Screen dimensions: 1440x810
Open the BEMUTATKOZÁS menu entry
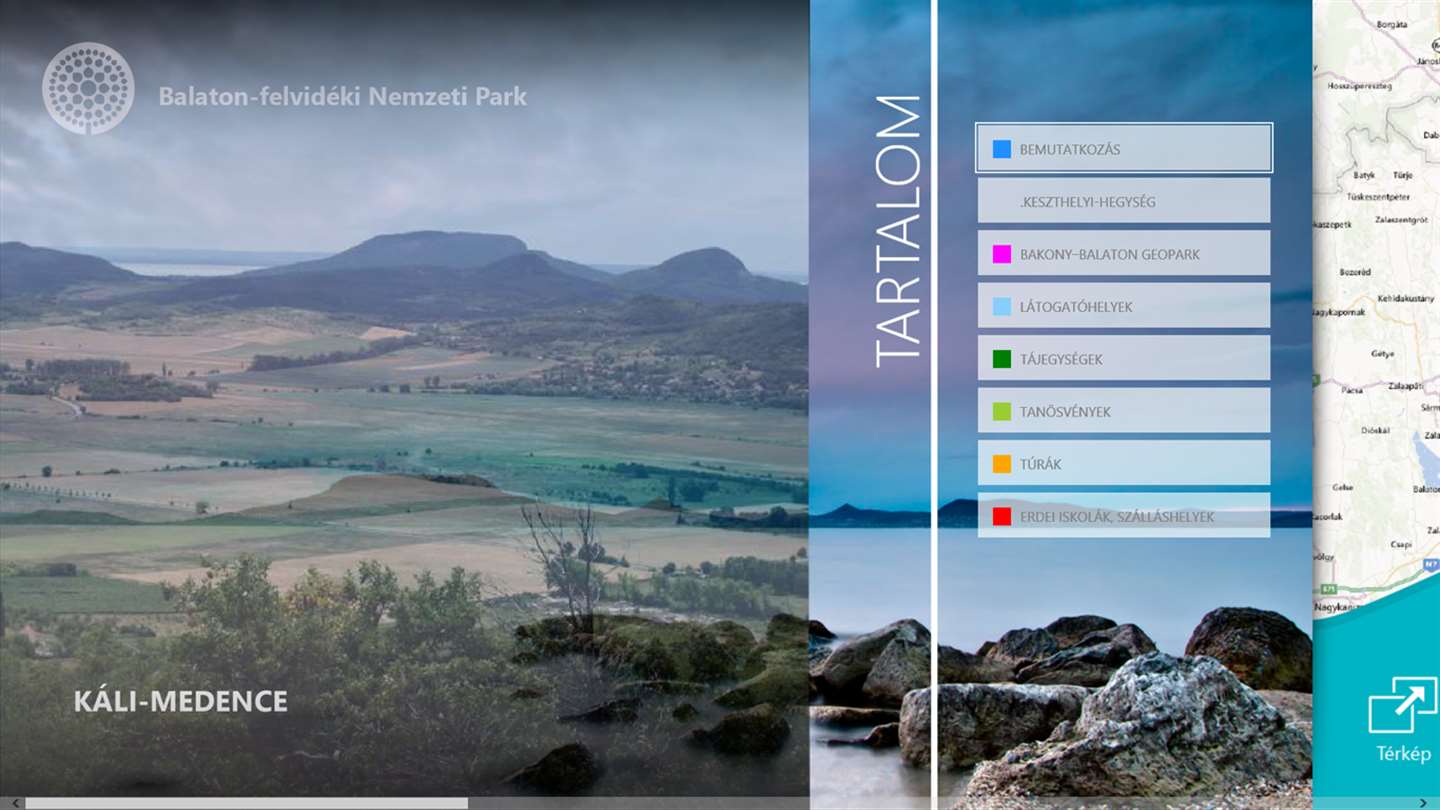click(x=1124, y=148)
